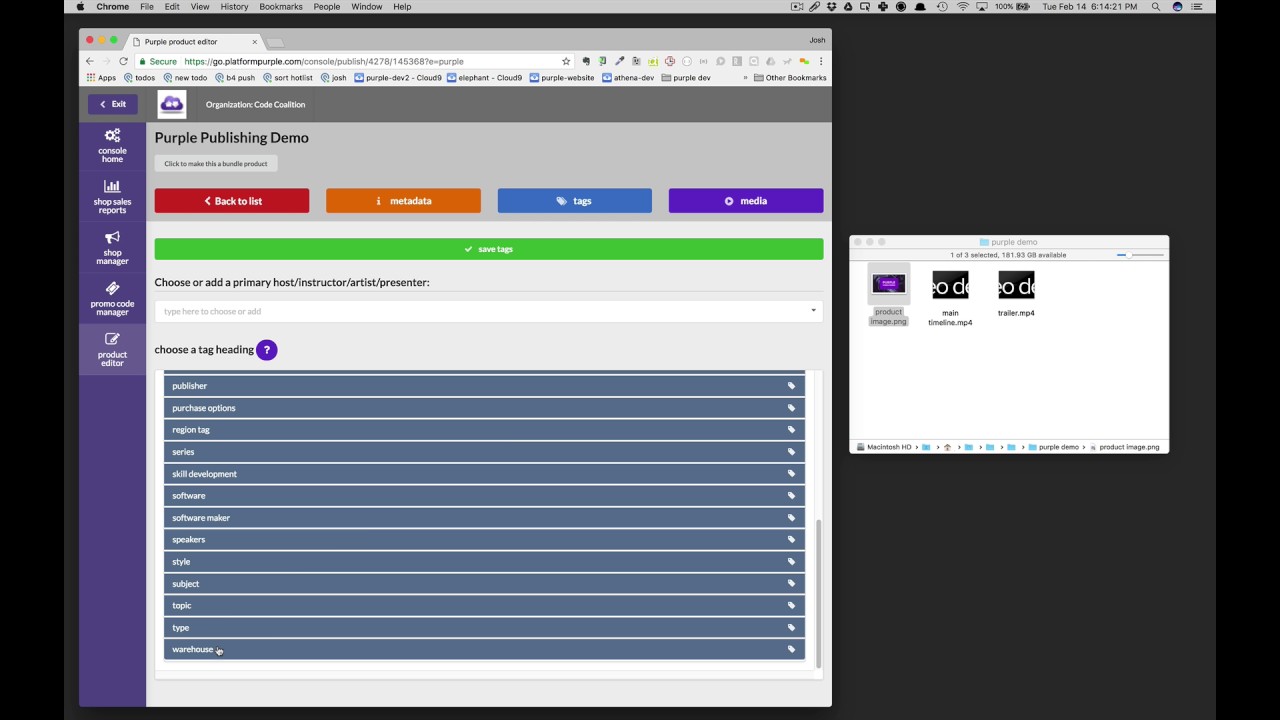Open the host/instructor chooser dropdown arrow
The width and height of the screenshot is (1280, 720).
[813, 311]
